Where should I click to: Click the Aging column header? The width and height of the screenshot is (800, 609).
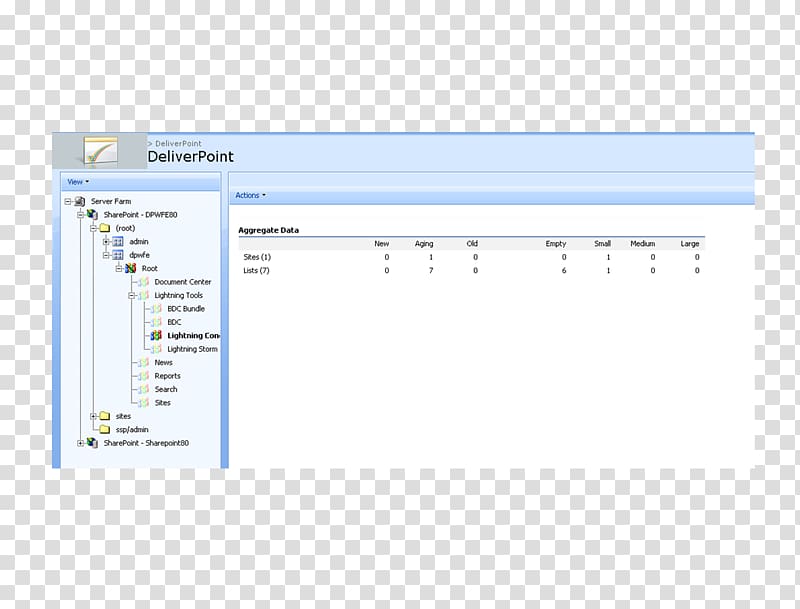click(424, 244)
